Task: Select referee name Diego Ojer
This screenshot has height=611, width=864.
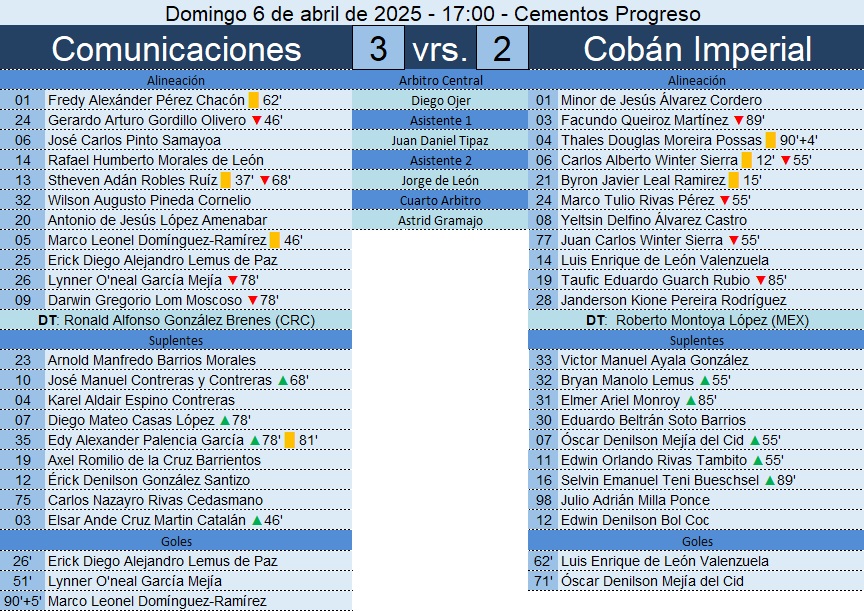Action: [440, 100]
